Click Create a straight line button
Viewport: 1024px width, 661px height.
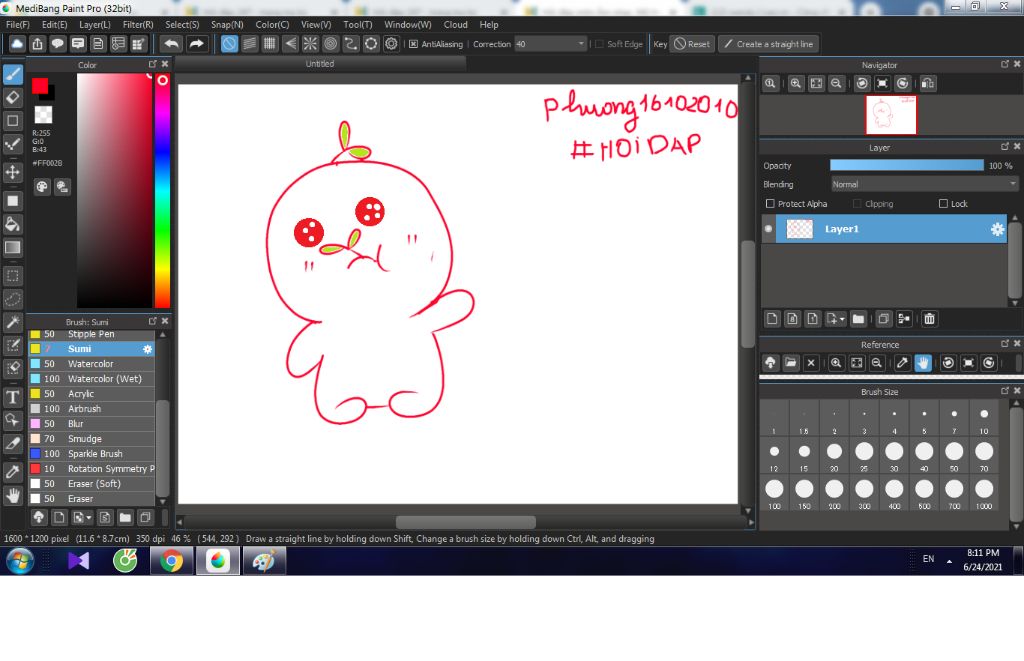(x=769, y=44)
